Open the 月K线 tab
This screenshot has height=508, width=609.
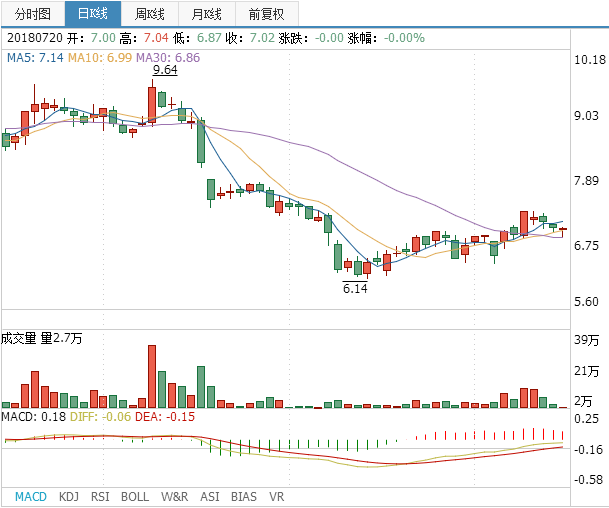coord(207,14)
